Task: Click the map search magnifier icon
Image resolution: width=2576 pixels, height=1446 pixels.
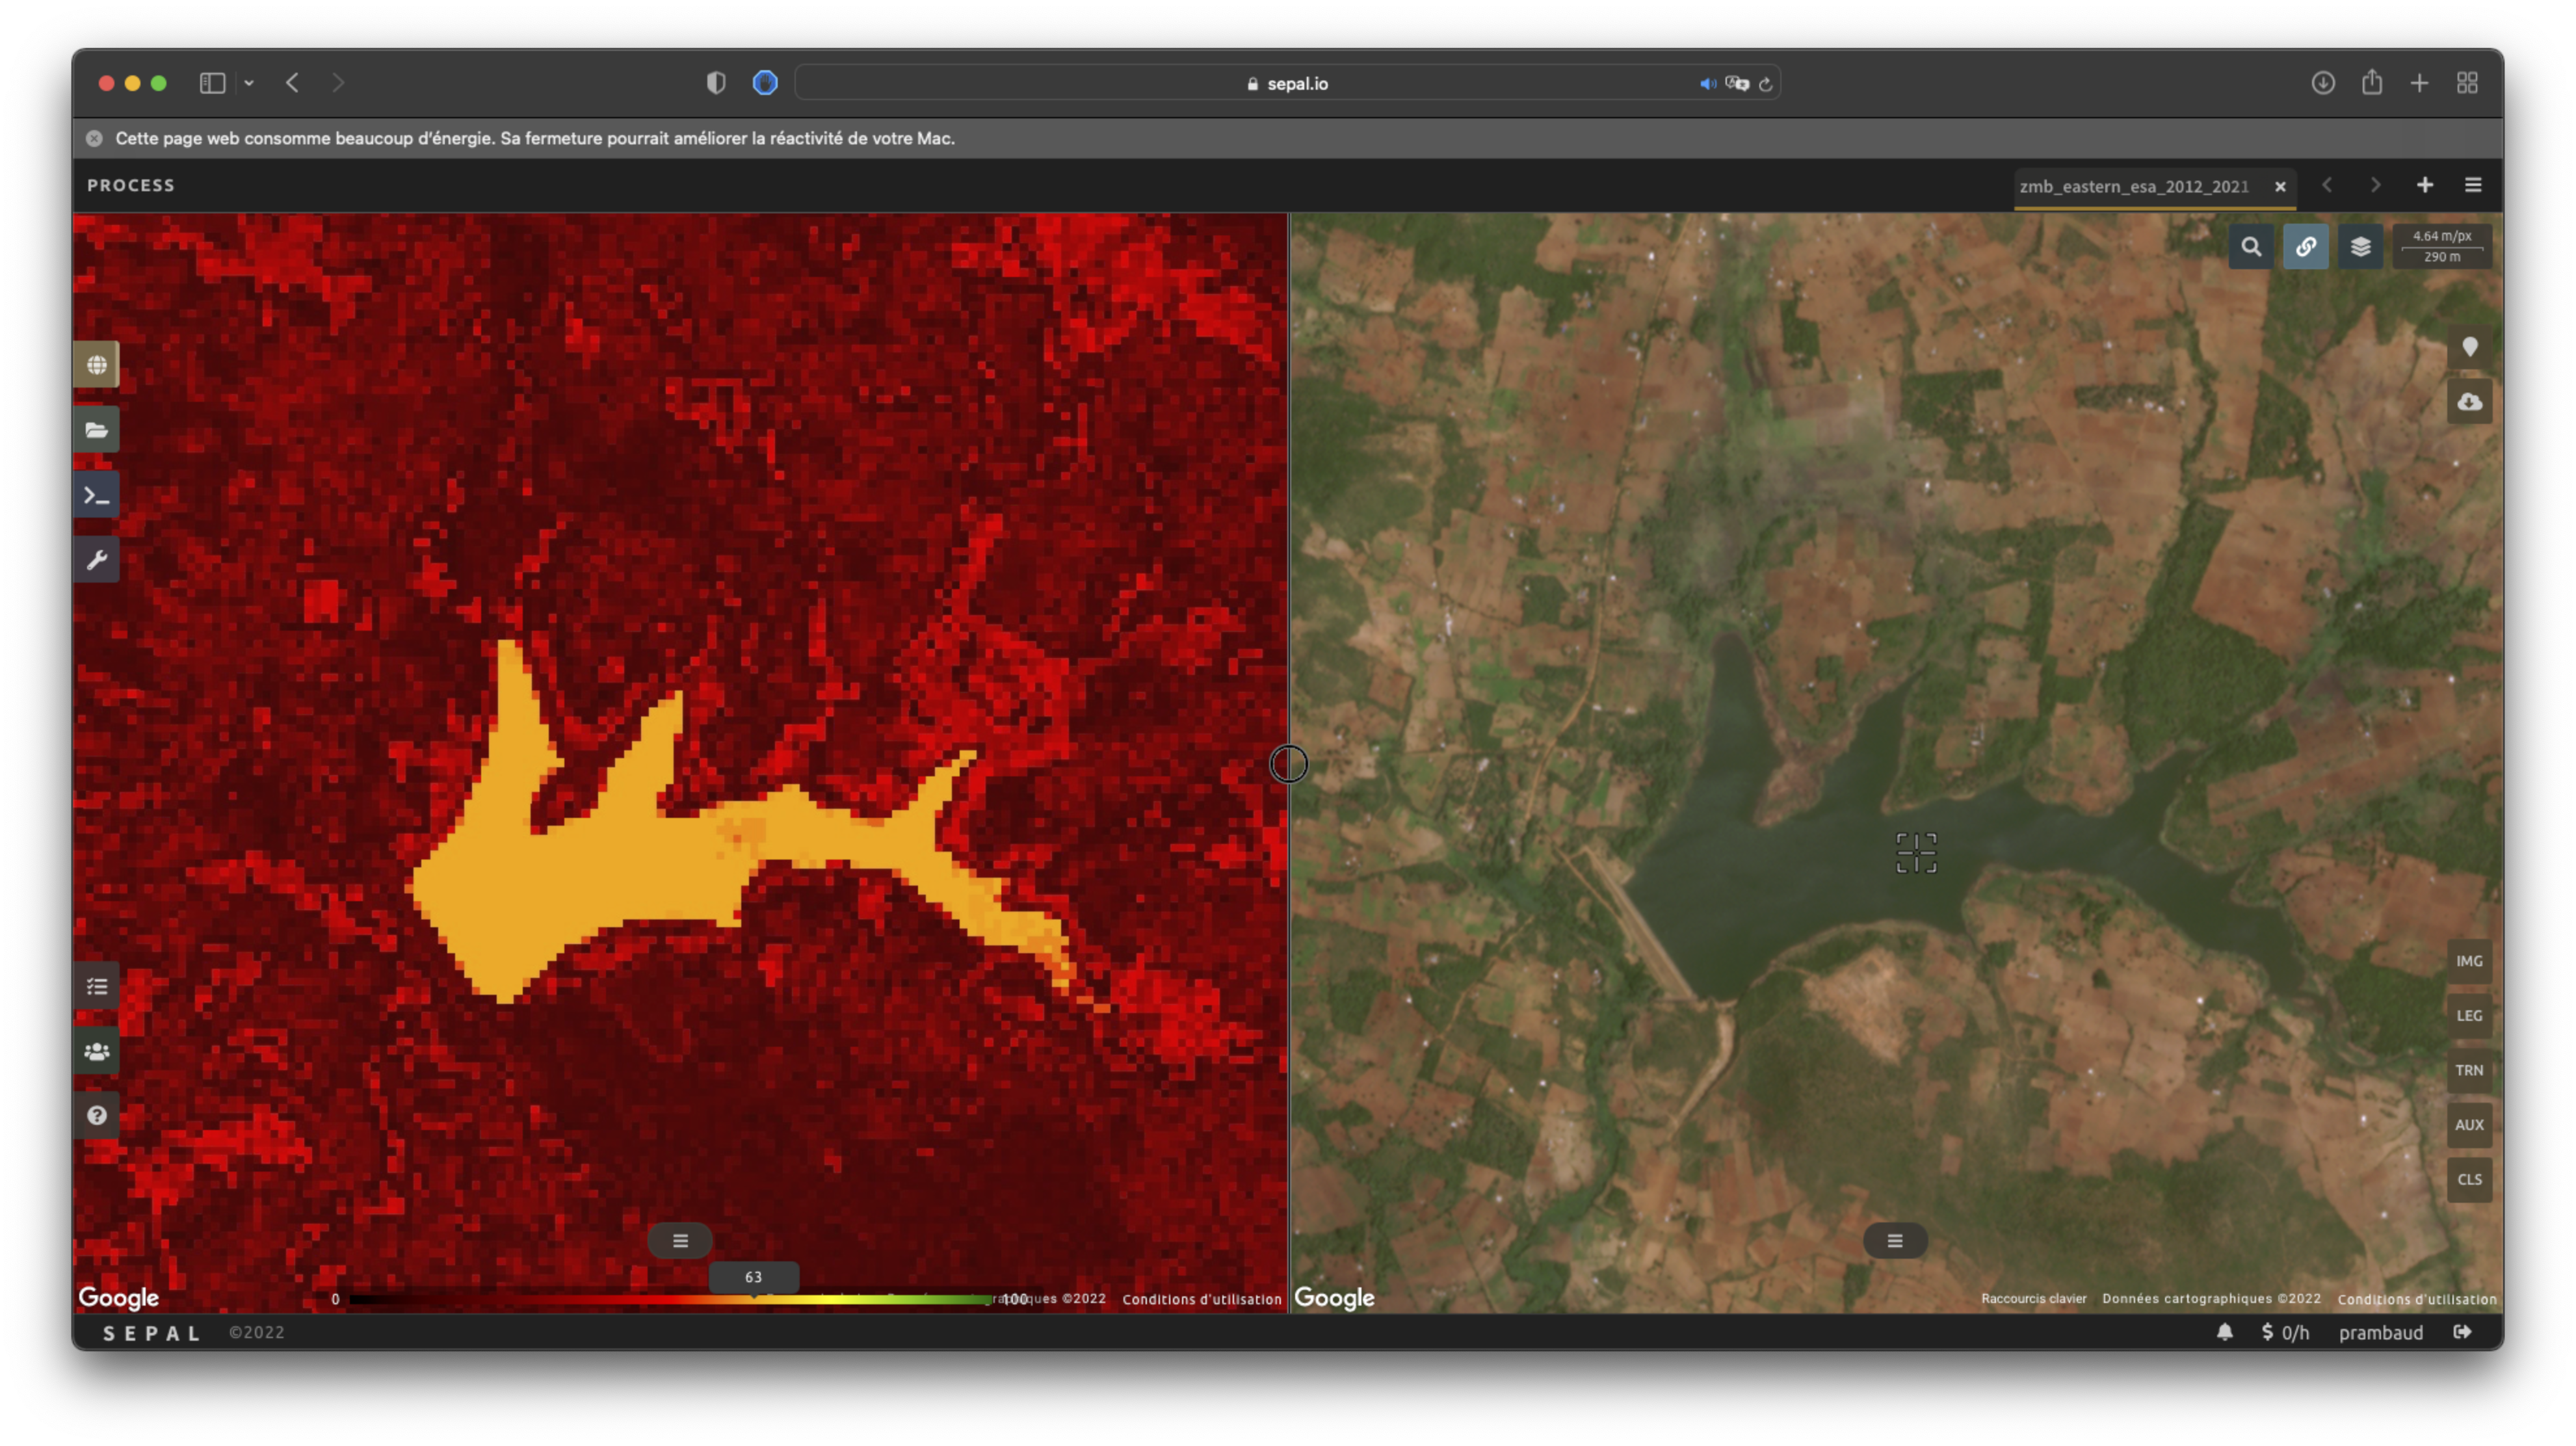Action: pos(2251,247)
